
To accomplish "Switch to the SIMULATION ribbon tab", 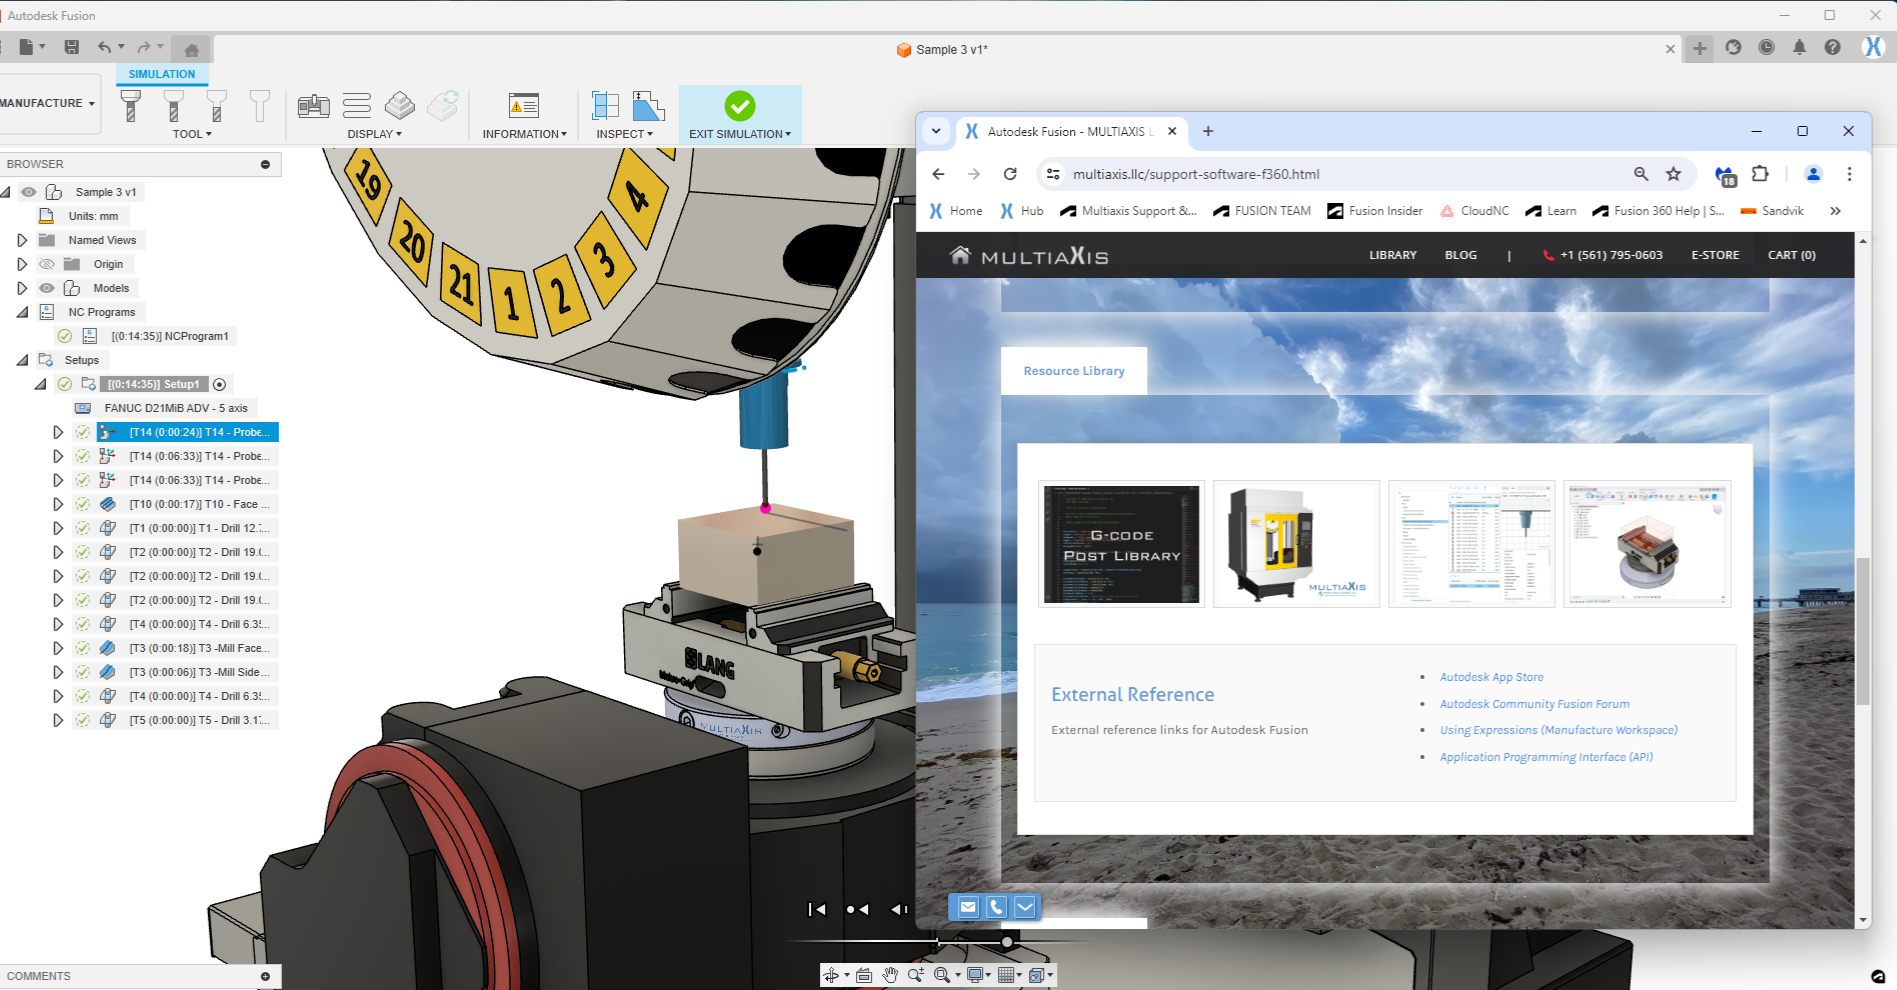I will pyautogui.click(x=162, y=74).
